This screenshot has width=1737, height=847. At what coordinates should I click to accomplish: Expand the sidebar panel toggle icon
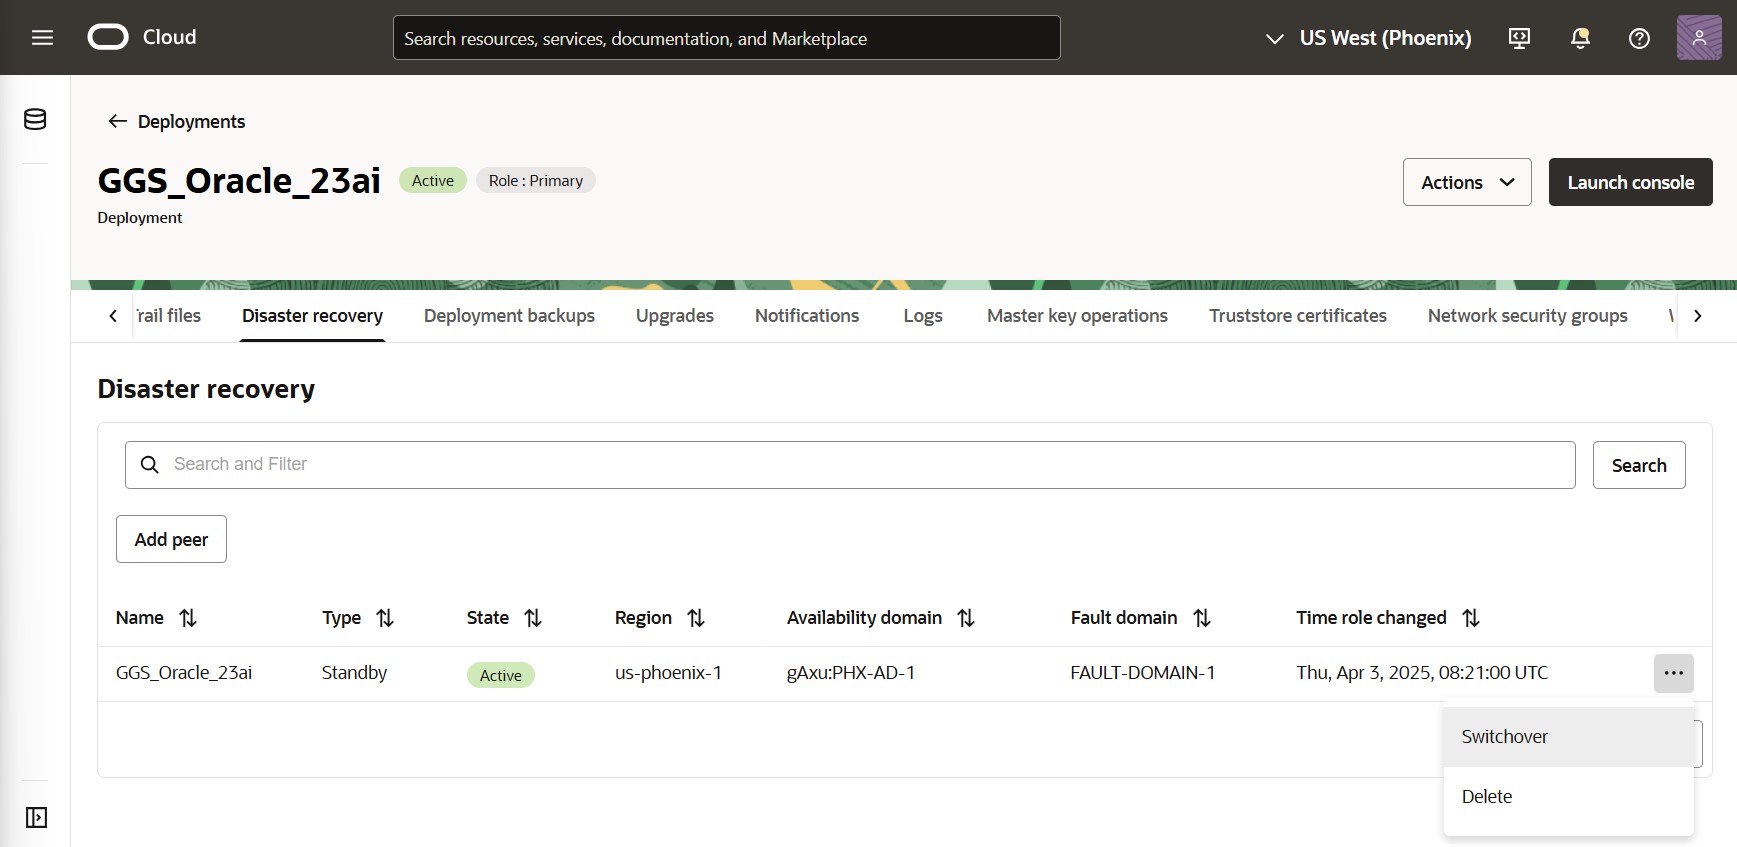36,818
